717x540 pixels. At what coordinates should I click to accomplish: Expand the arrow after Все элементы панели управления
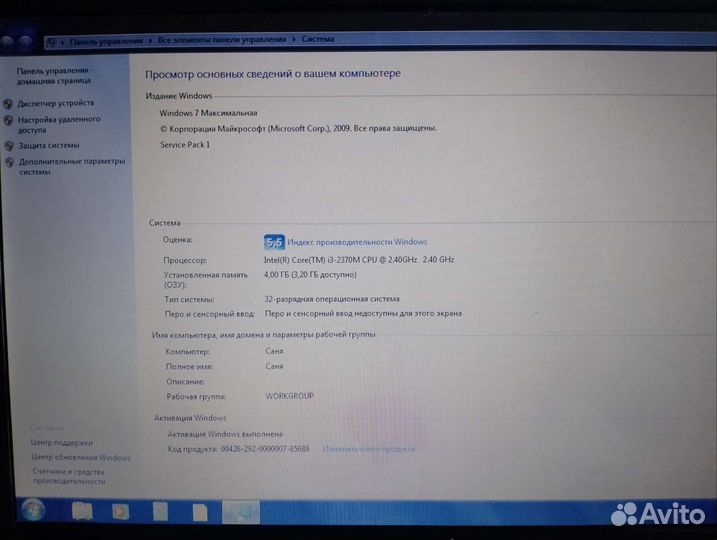[x=294, y=39]
